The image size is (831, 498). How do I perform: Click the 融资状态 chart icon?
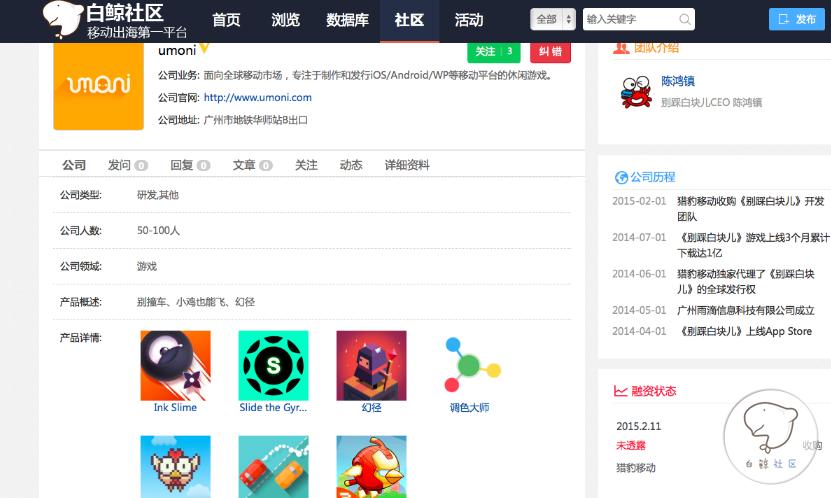point(620,391)
